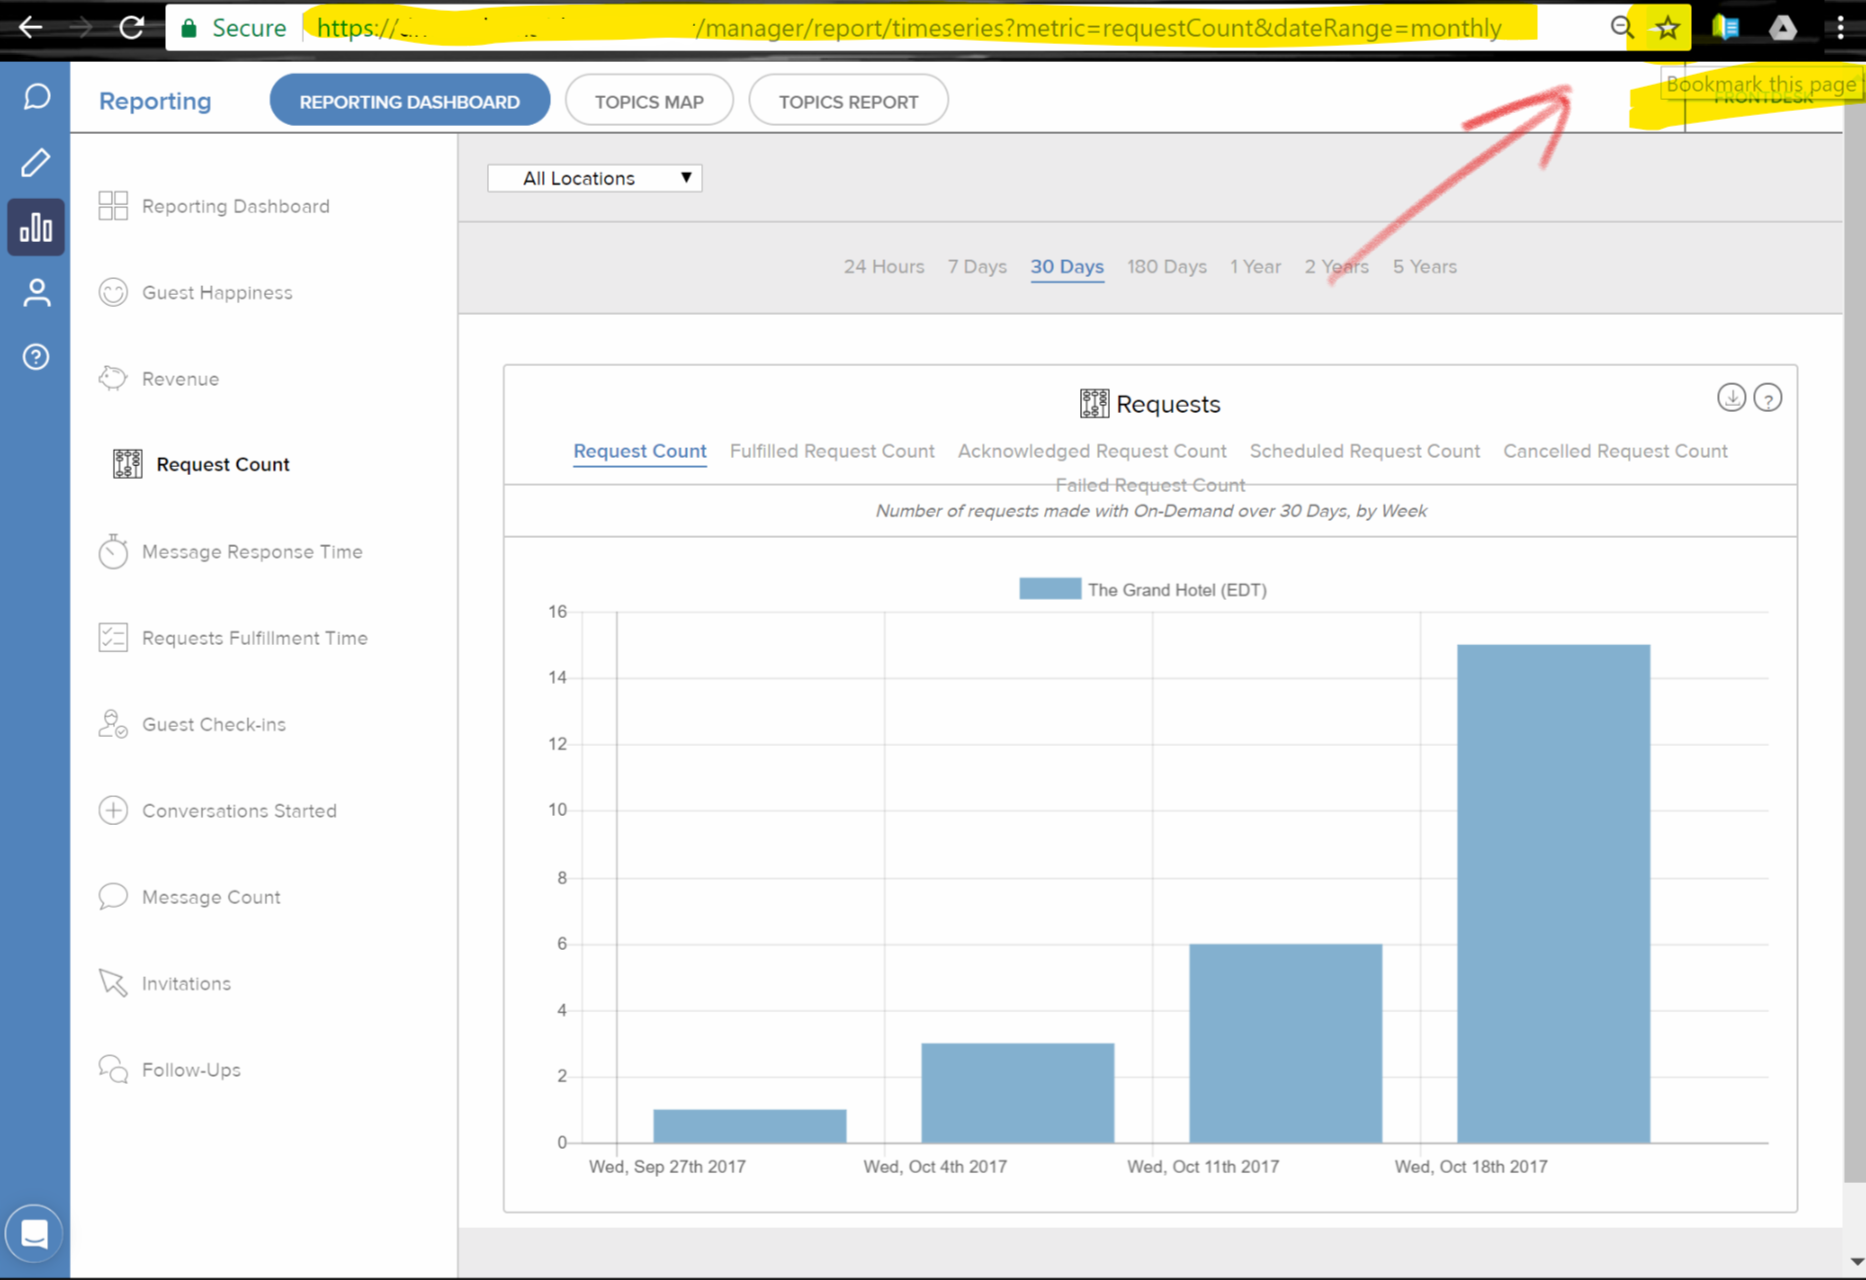
Task: Click the blue book extension icon in toolbar
Action: 1726,28
